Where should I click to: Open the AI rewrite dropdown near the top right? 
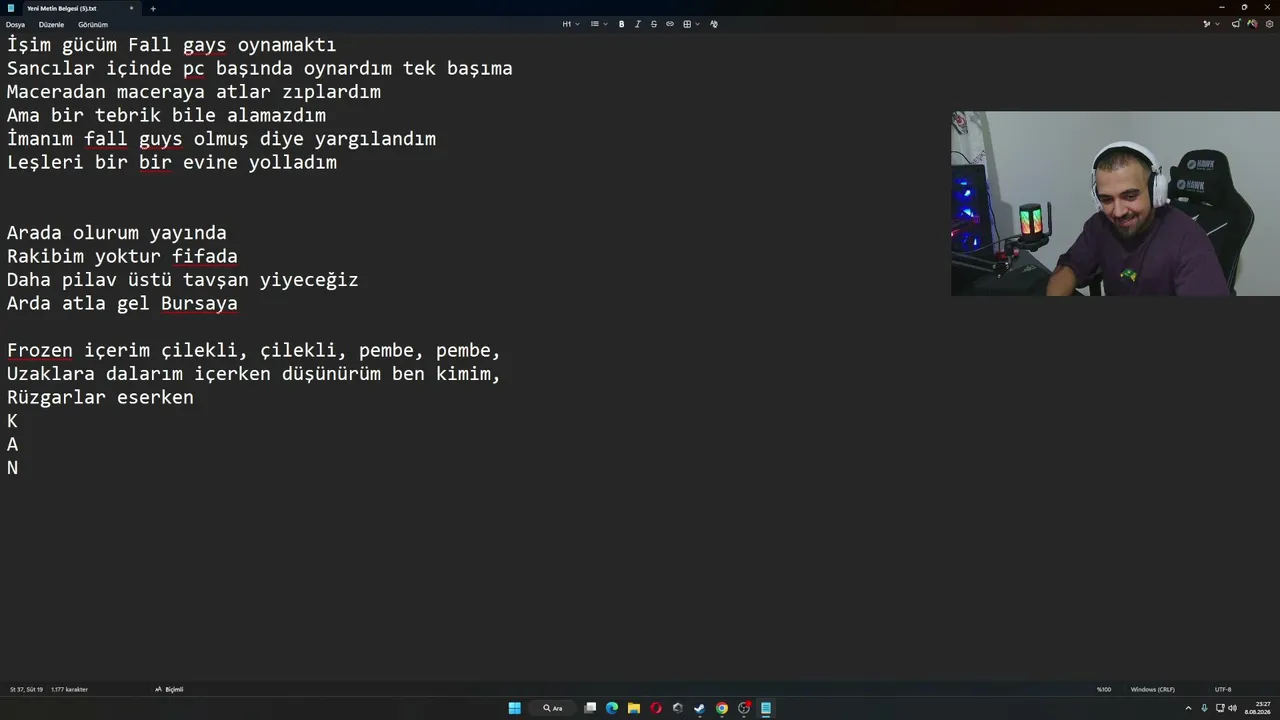click(x=1211, y=24)
